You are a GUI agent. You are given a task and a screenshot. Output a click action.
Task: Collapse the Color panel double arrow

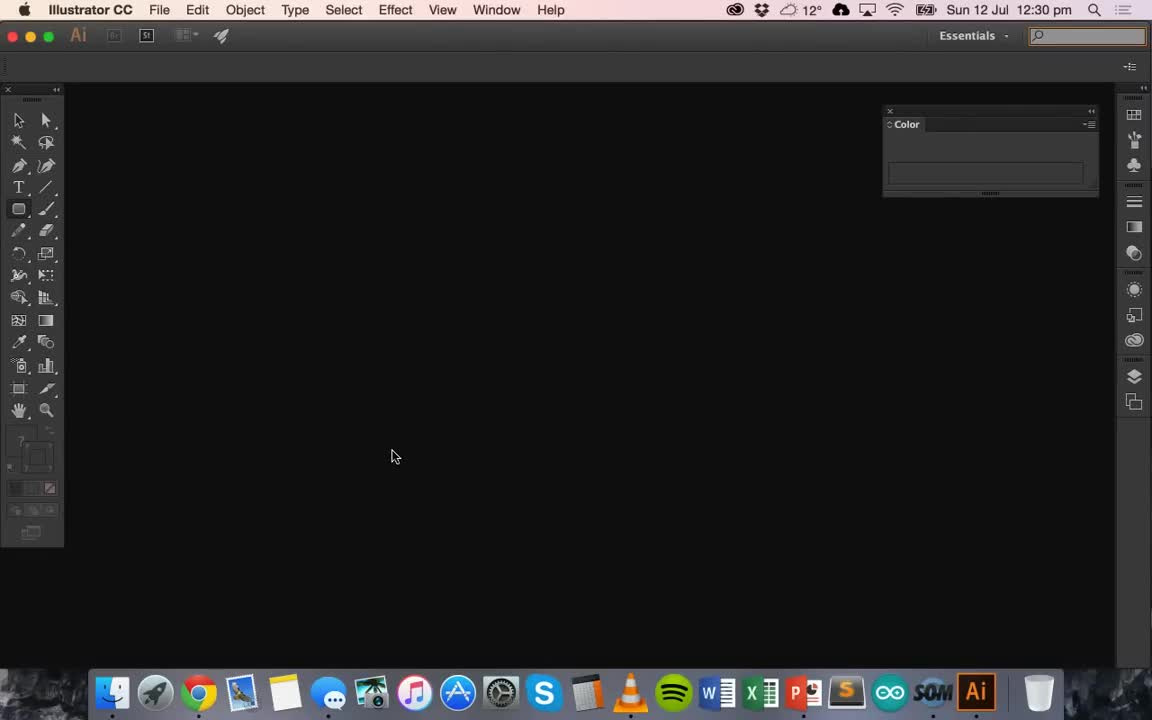tap(1091, 111)
